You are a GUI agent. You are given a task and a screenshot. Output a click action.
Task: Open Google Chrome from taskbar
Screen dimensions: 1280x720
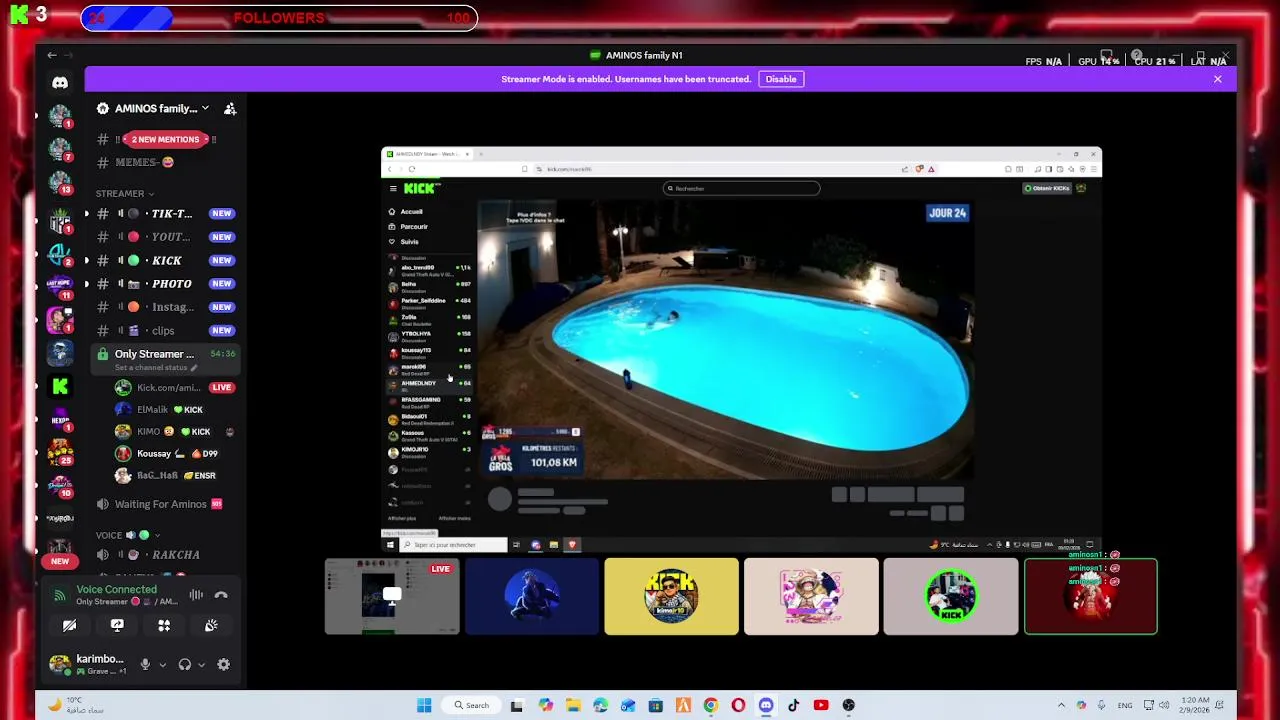[x=711, y=705]
